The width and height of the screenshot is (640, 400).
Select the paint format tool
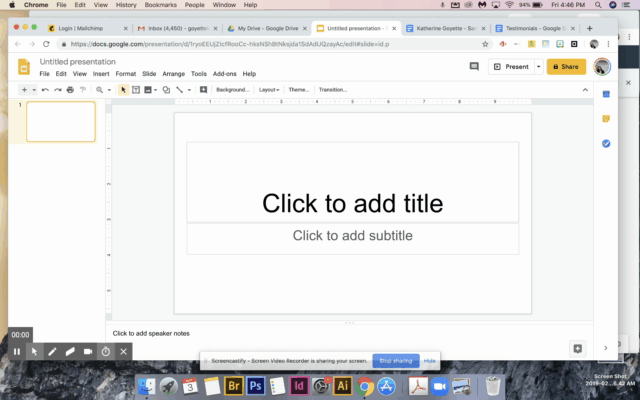point(83,90)
